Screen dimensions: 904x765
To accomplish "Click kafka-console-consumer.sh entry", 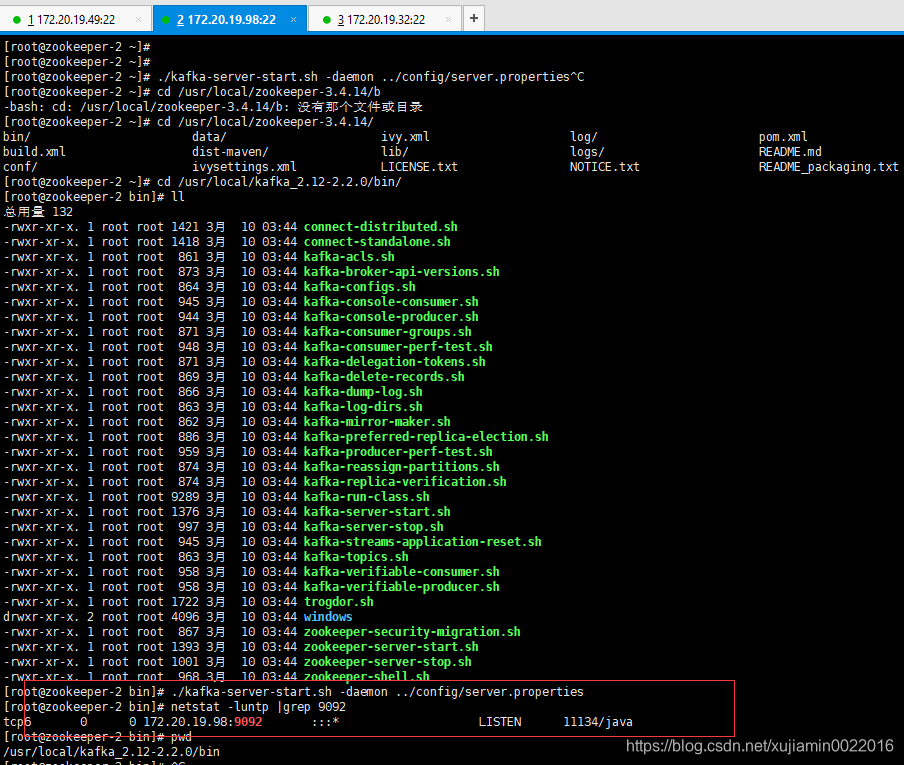I will [391, 302].
